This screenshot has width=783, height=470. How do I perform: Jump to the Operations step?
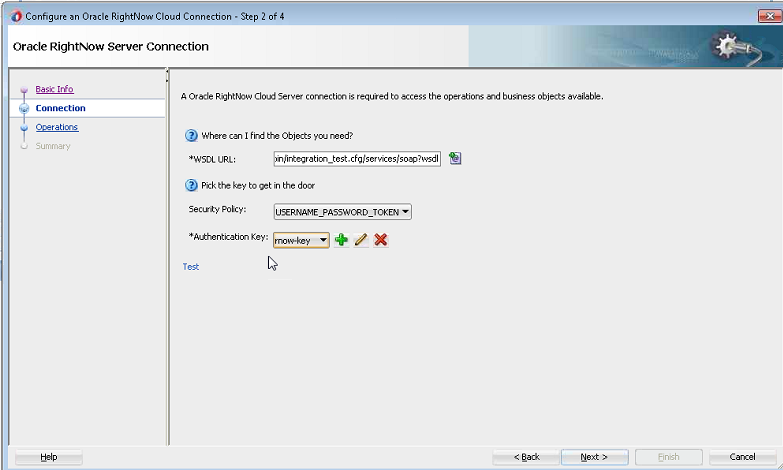tap(57, 127)
